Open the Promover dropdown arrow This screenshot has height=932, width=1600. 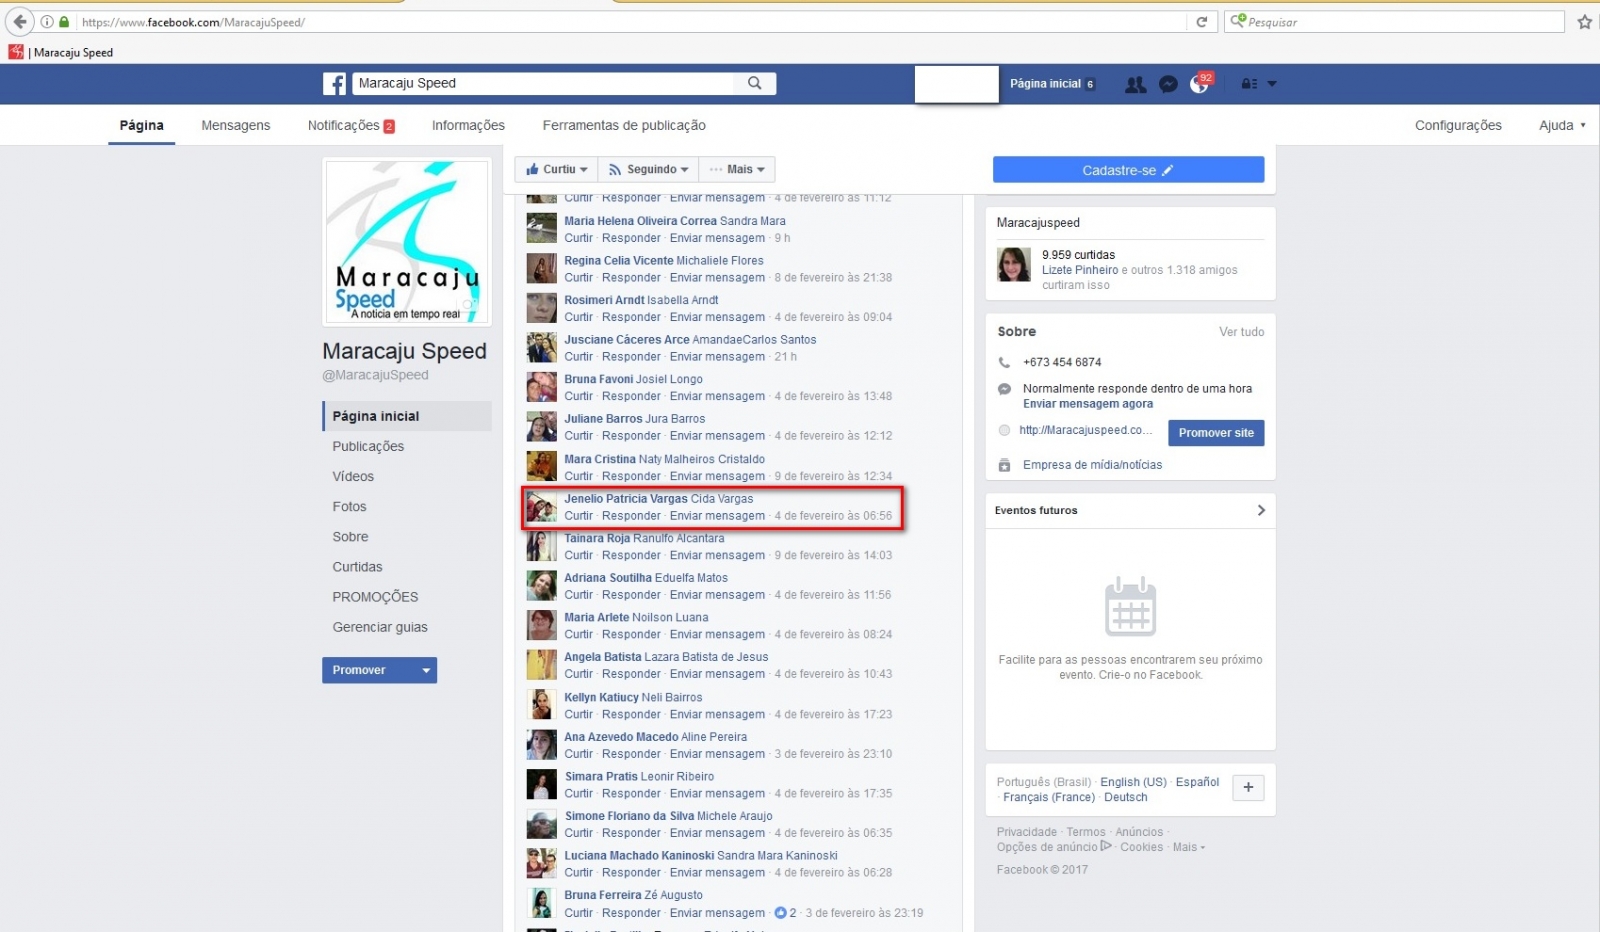426,670
